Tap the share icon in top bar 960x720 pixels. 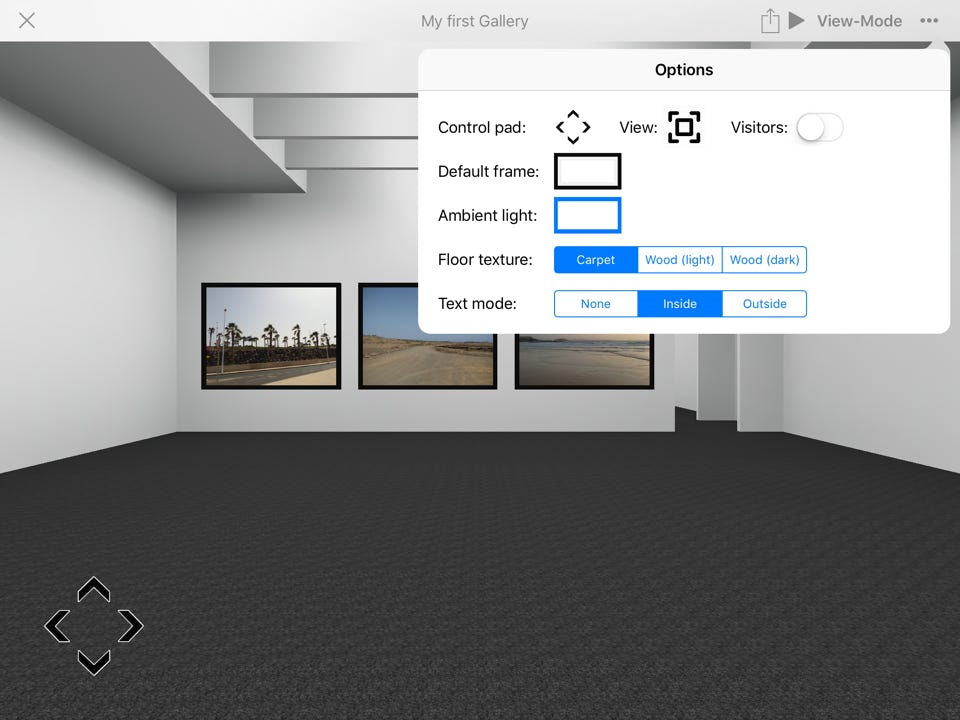click(769, 21)
